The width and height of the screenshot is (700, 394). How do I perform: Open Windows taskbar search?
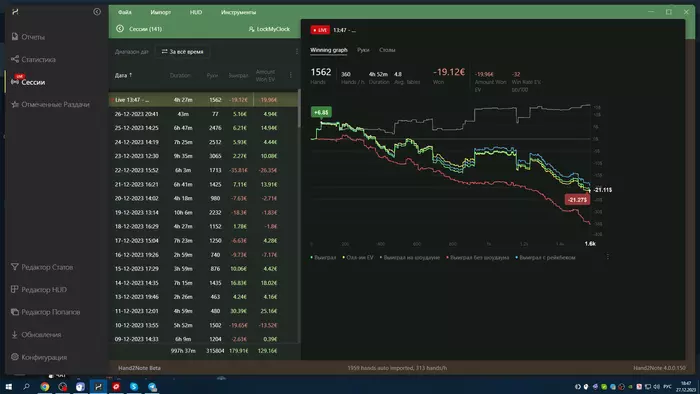coord(26,386)
